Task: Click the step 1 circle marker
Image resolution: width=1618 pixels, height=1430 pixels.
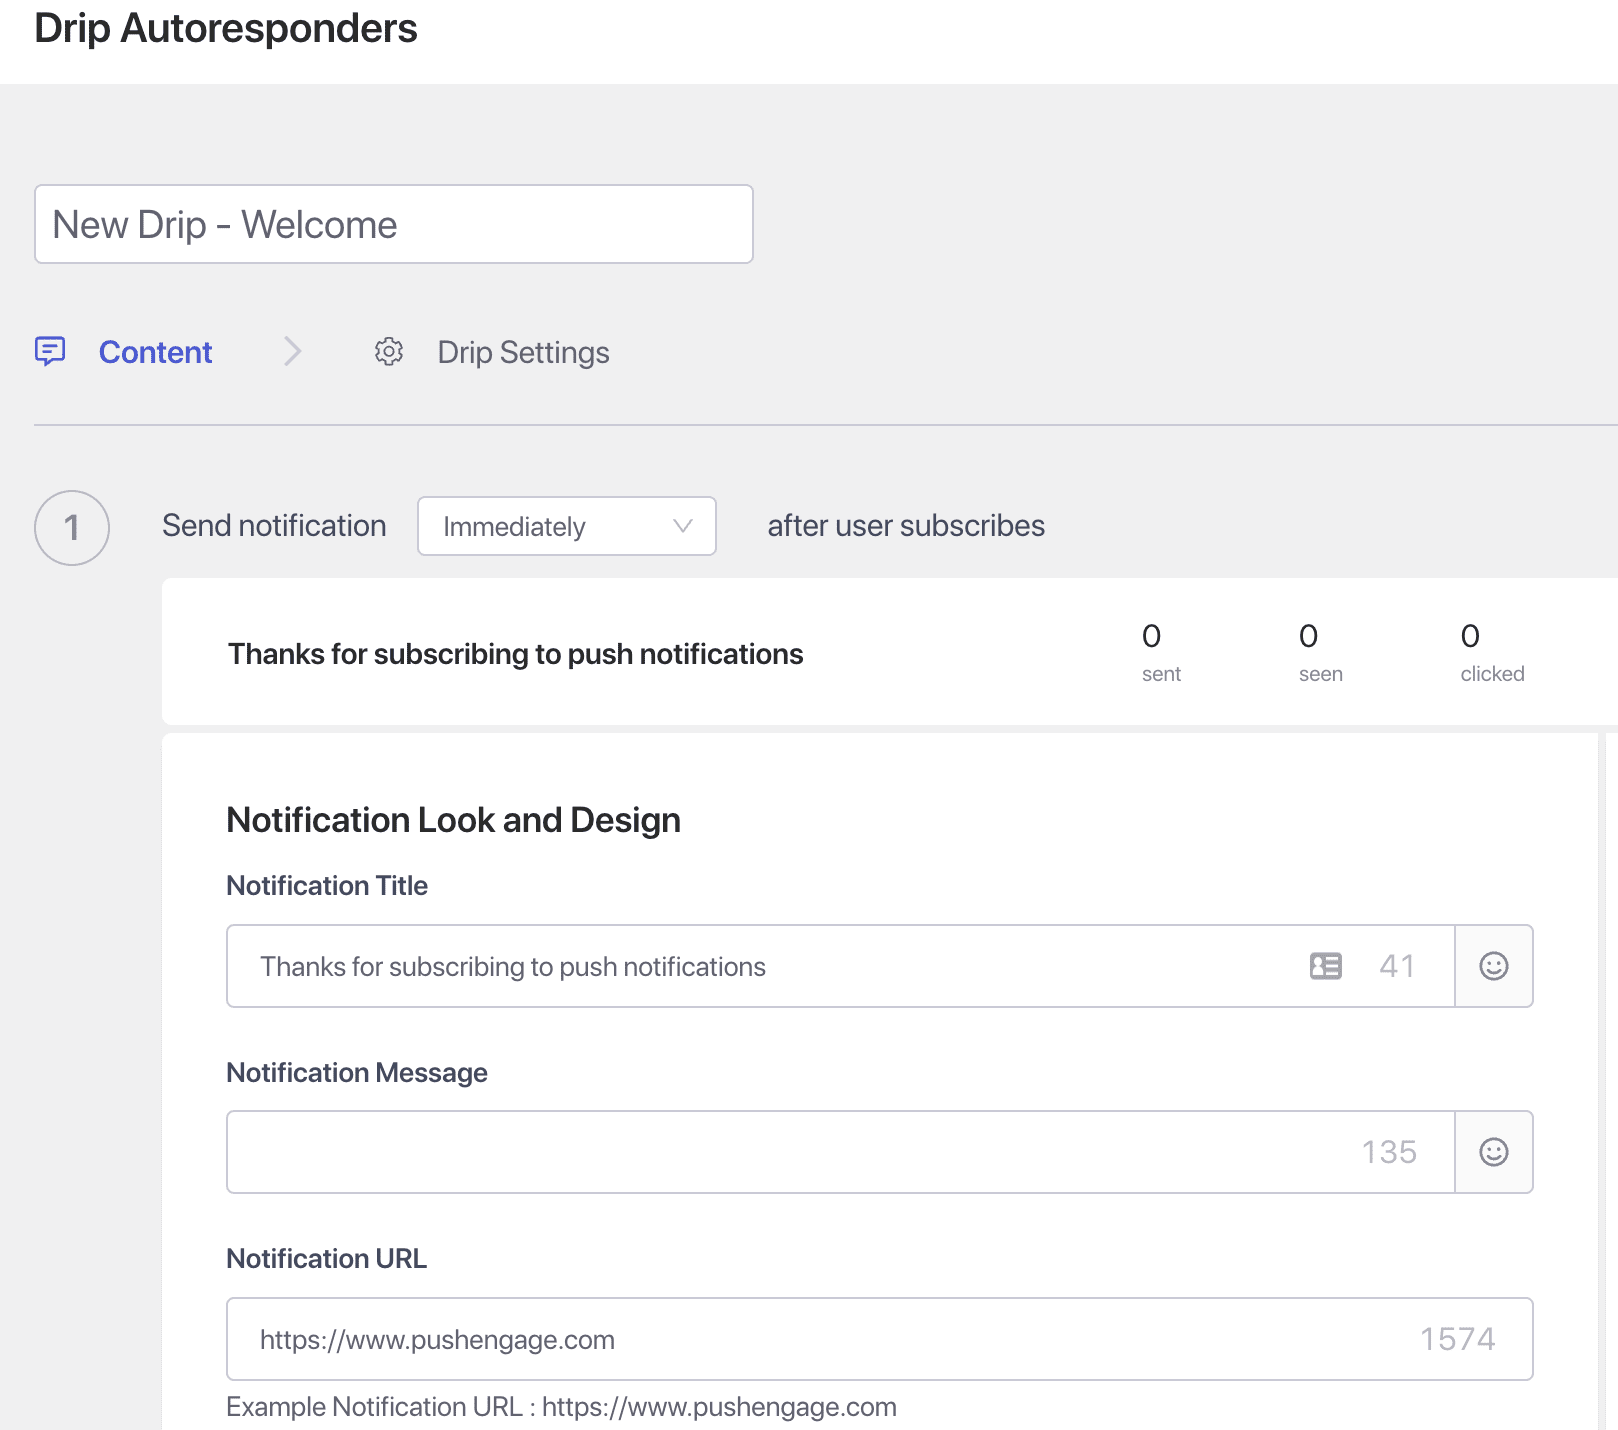Action: tap(72, 528)
